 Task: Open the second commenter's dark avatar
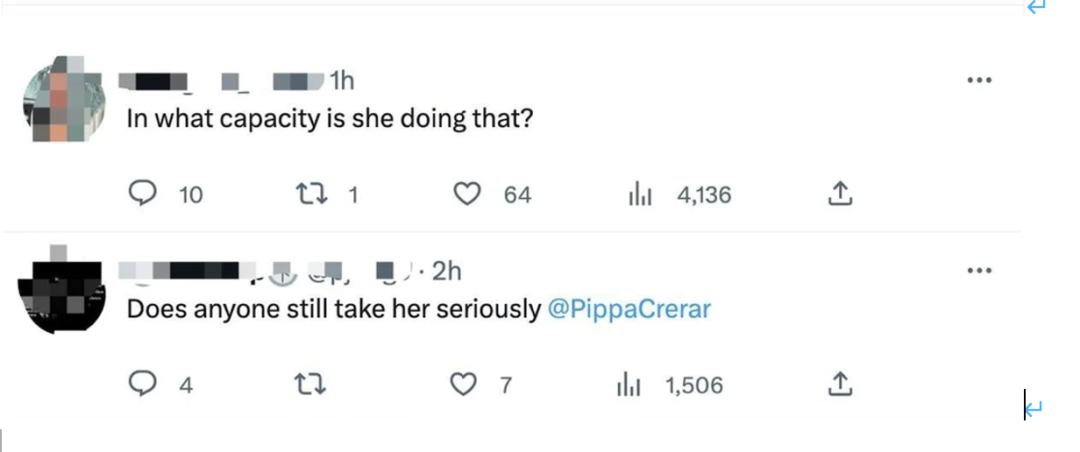click(x=66, y=294)
